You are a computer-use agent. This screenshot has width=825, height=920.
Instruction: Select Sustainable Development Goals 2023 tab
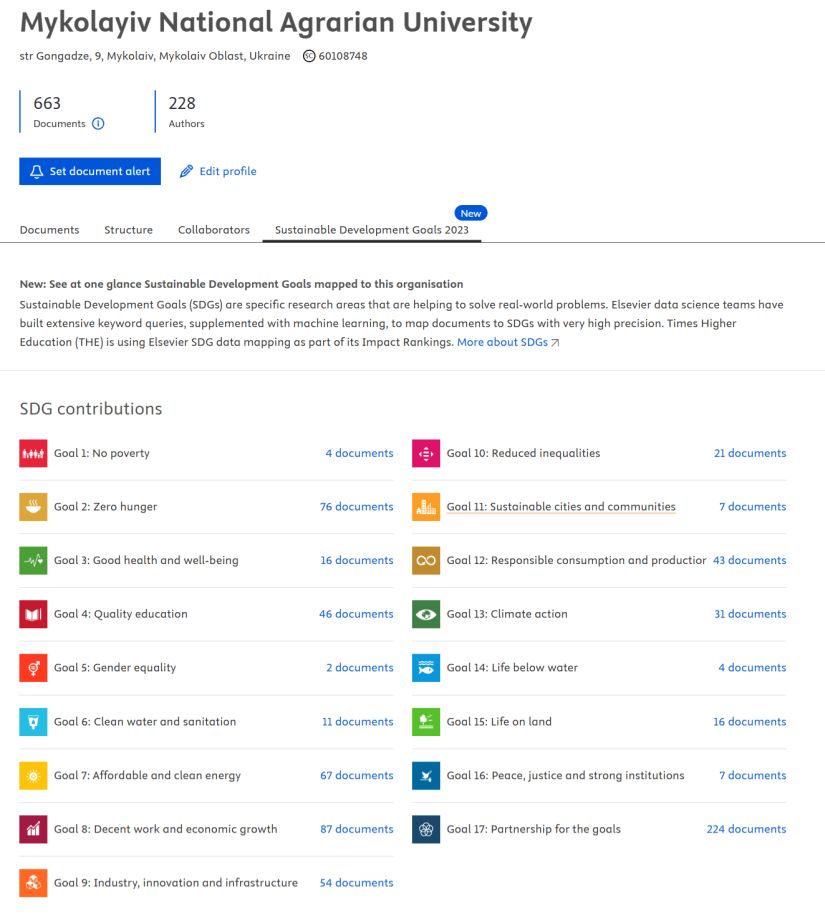(371, 230)
